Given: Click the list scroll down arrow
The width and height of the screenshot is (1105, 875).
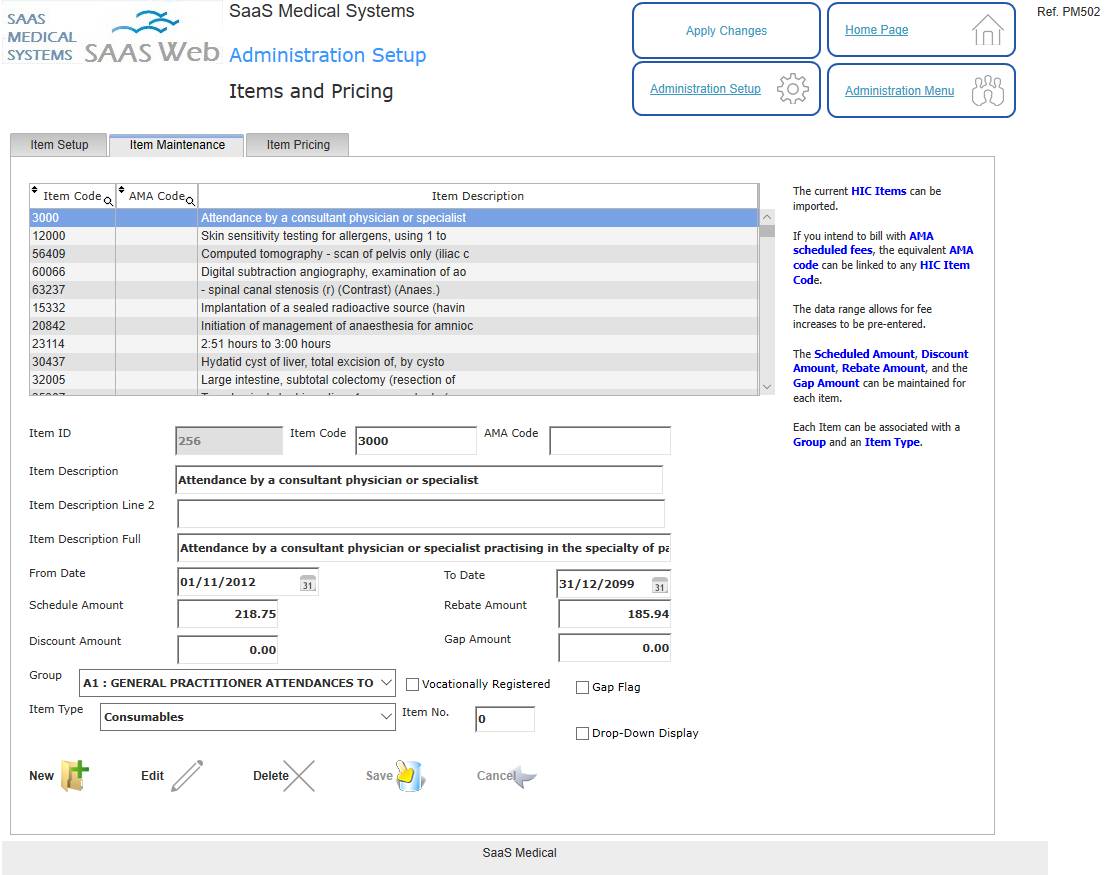Looking at the screenshot, I should click(x=767, y=387).
